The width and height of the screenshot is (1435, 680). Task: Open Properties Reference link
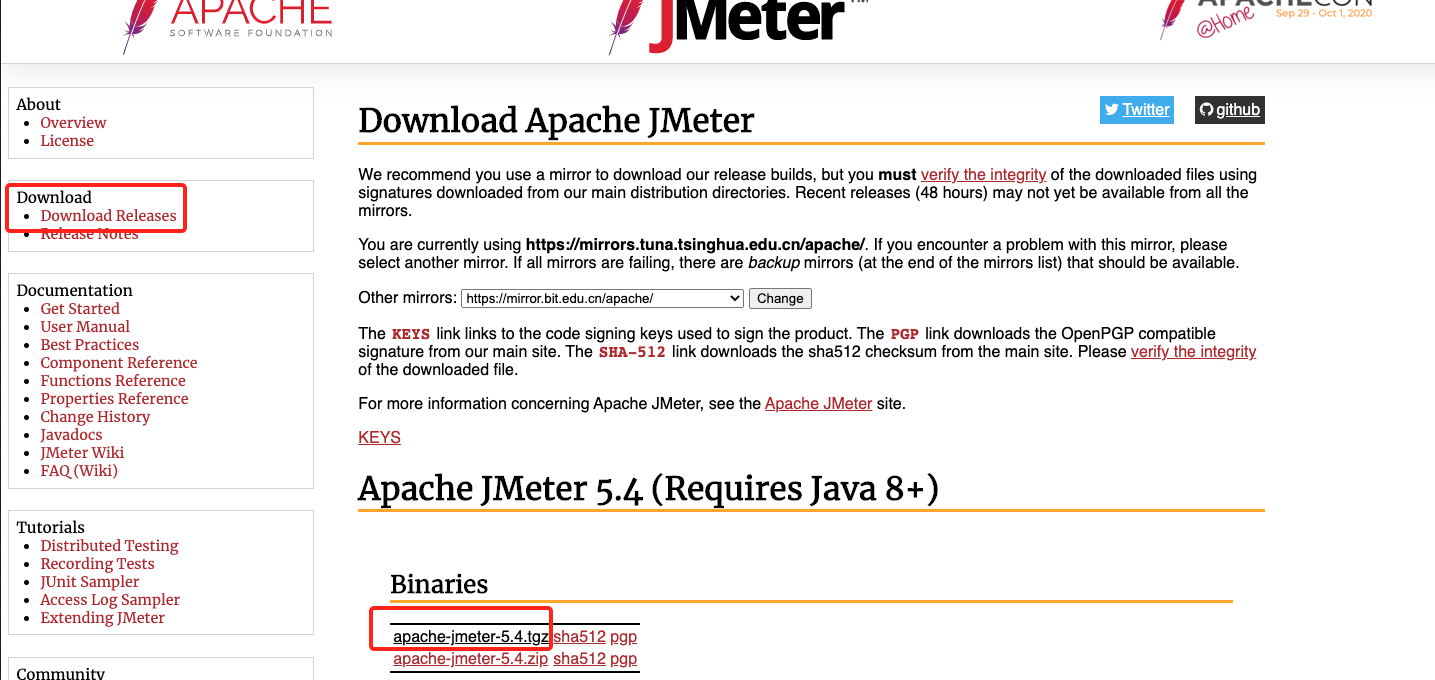[x=114, y=399]
